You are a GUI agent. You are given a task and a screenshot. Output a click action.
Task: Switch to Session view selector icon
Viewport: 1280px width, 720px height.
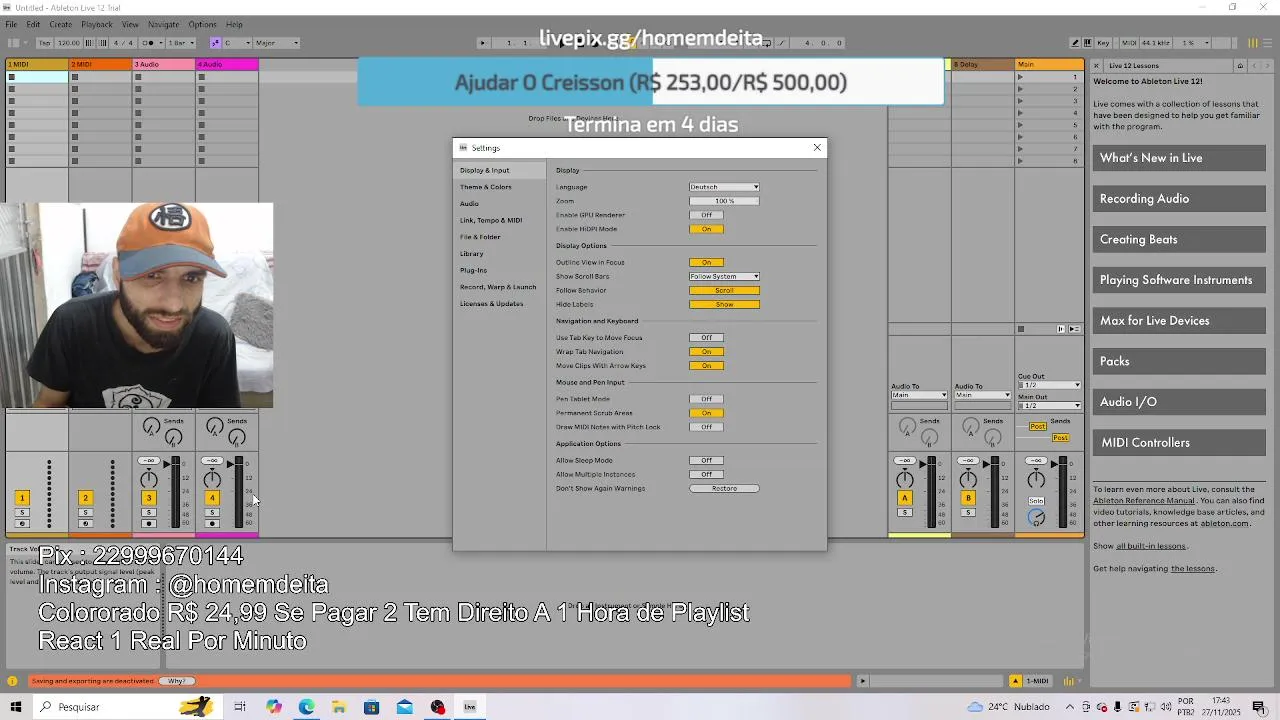pyautogui.click(x=1253, y=43)
